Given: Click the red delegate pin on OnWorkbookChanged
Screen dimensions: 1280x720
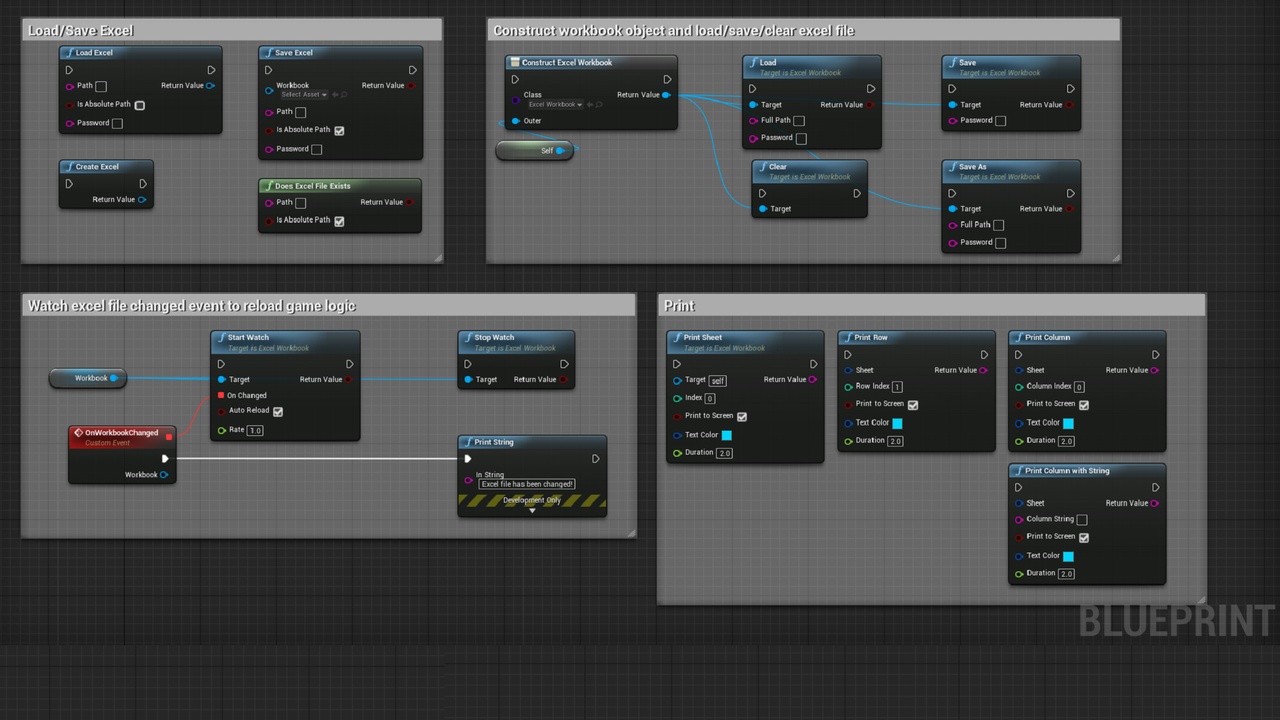Looking at the screenshot, I should click(x=169, y=437).
